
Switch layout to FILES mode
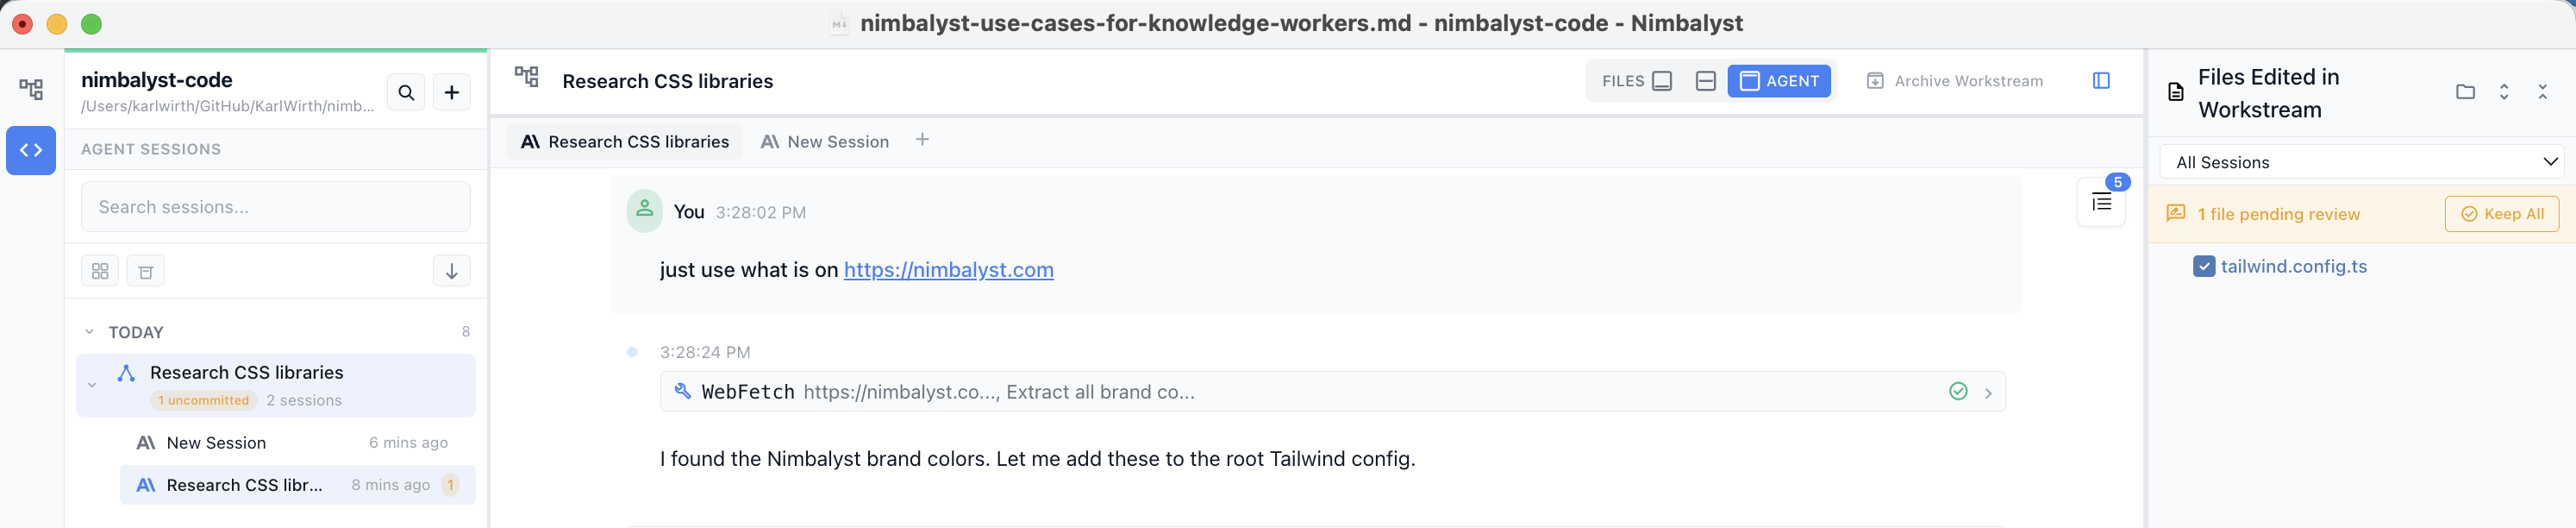point(1637,81)
